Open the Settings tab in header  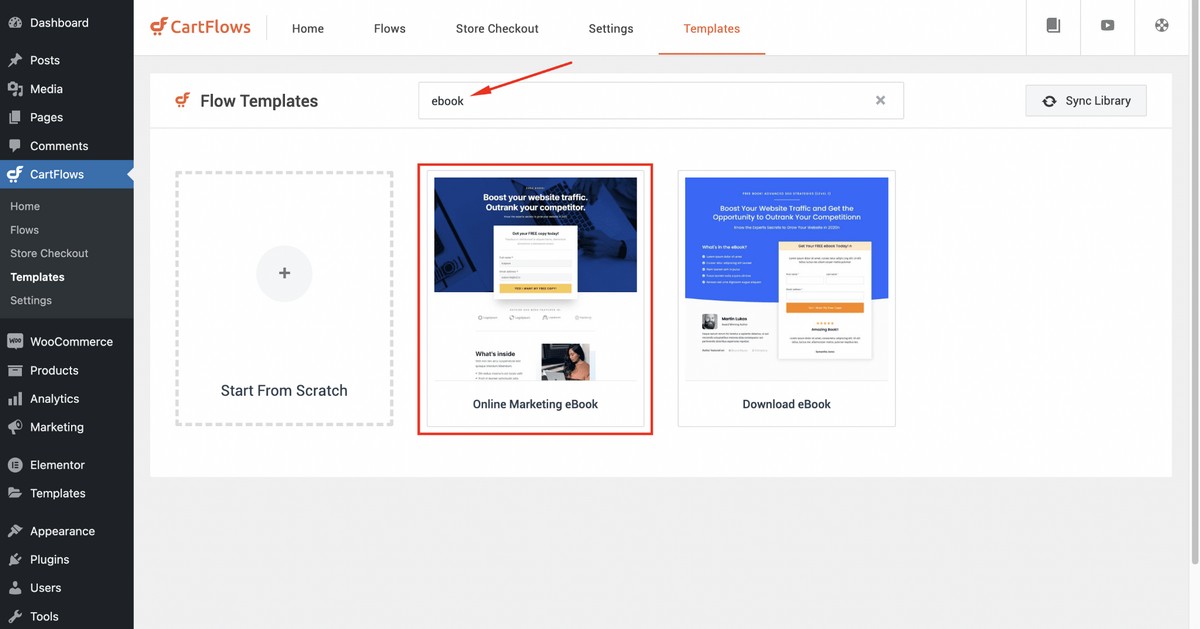[611, 28]
